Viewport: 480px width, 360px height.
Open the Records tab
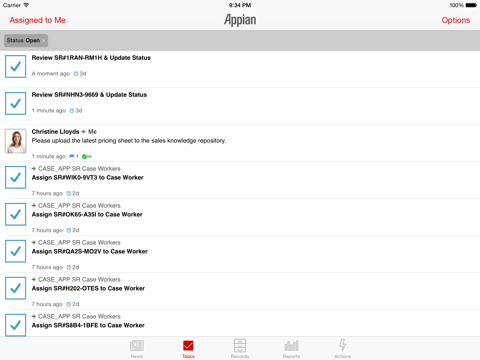point(240,349)
